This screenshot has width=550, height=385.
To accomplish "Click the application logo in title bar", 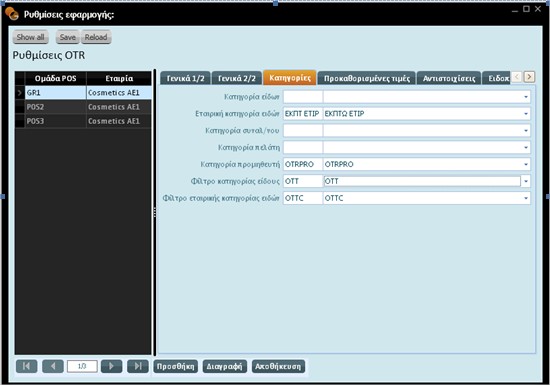I will point(12,14).
